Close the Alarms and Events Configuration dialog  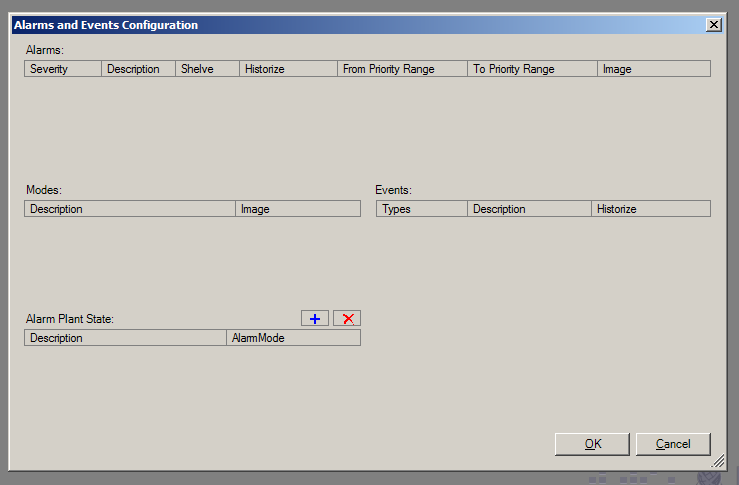click(x=713, y=25)
